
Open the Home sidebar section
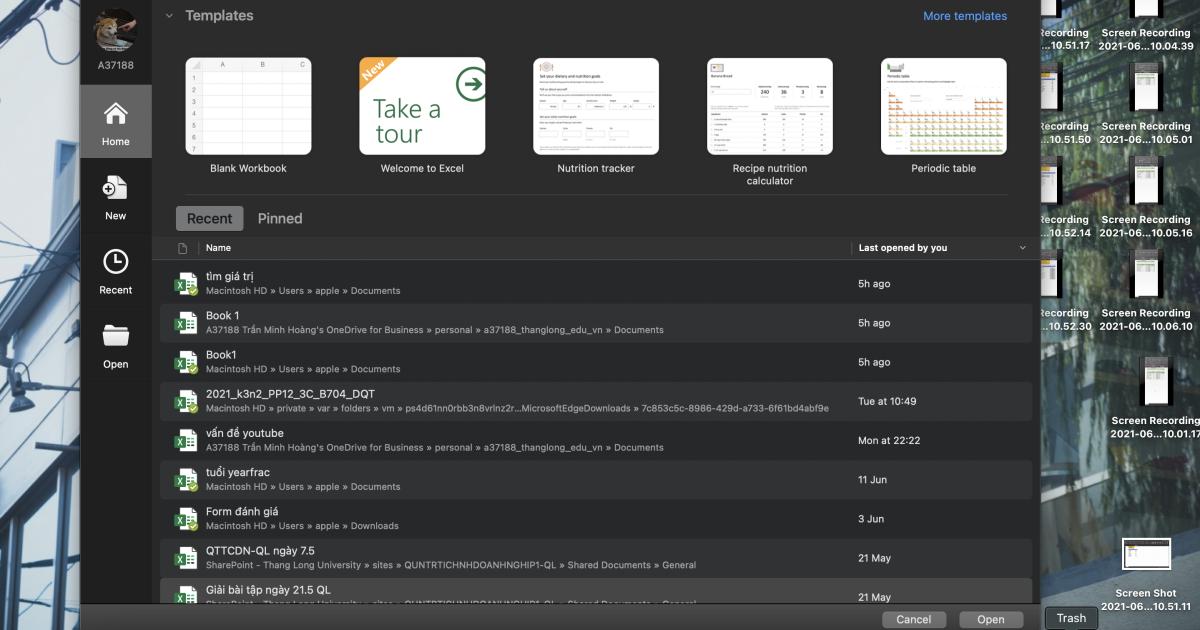pyautogui.click(x=116, y=122)
